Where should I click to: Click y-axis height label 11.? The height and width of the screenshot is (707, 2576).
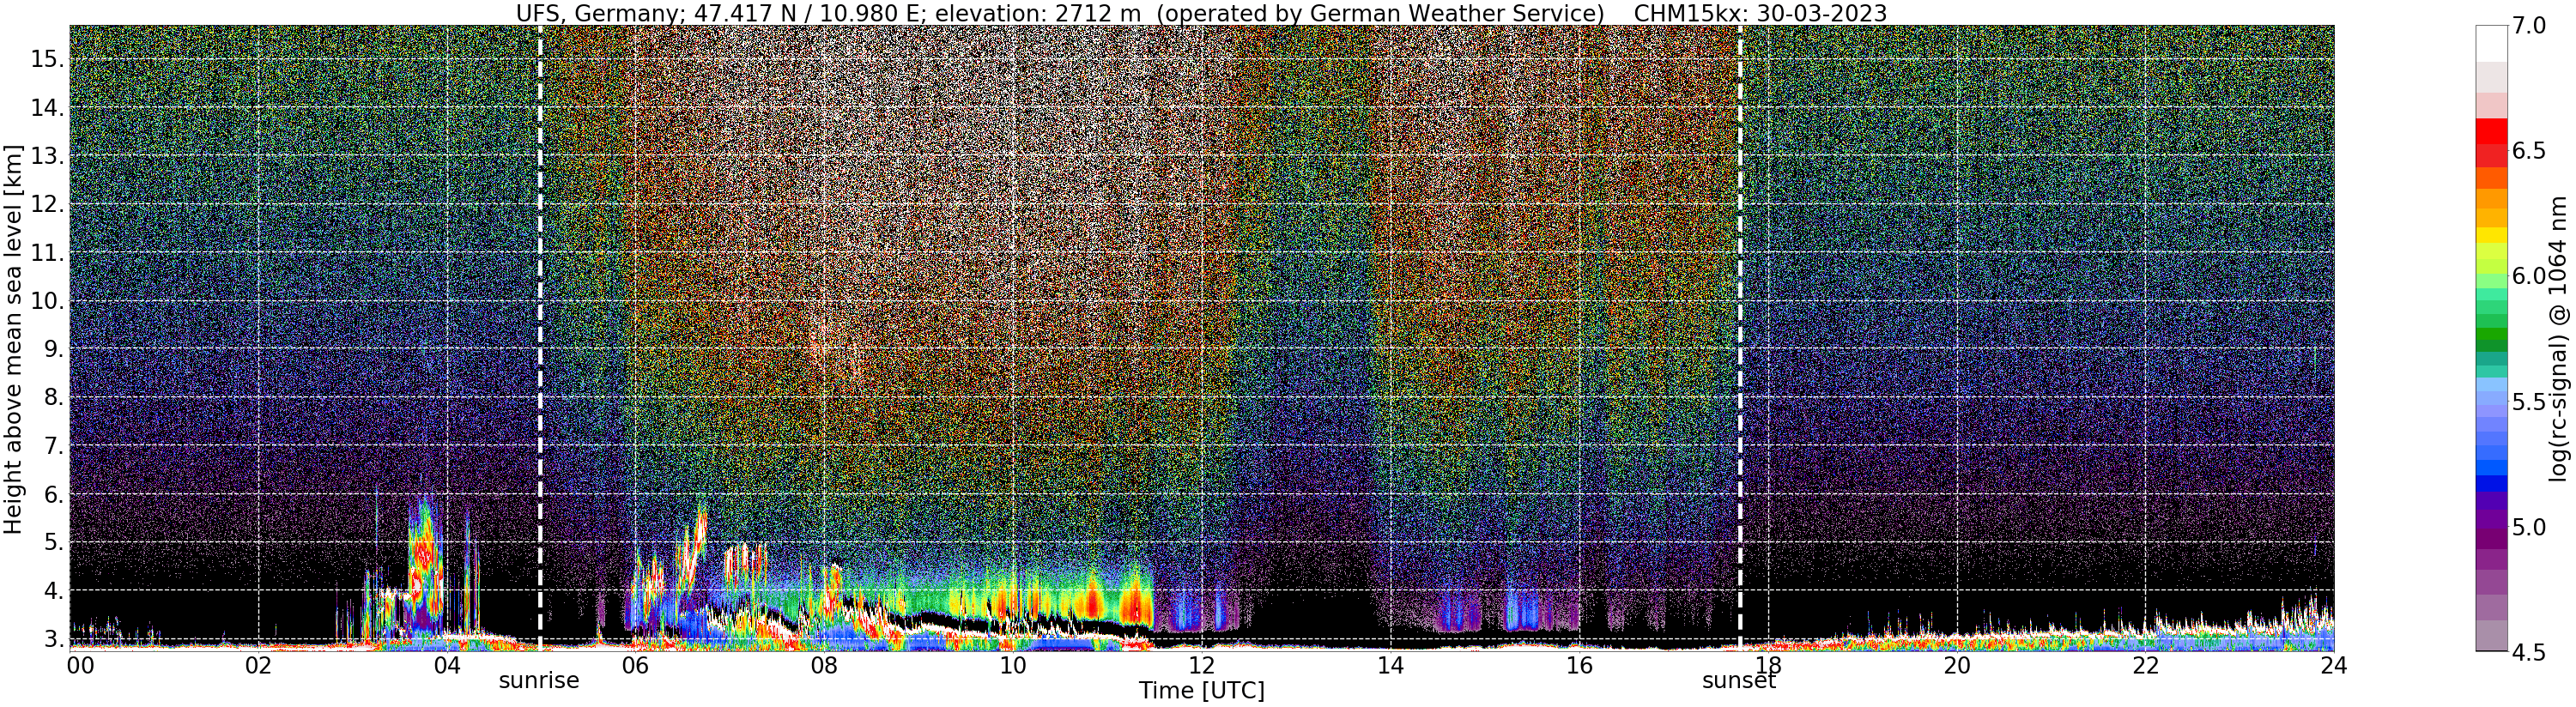pyautogui.click(x=46, y=253)
